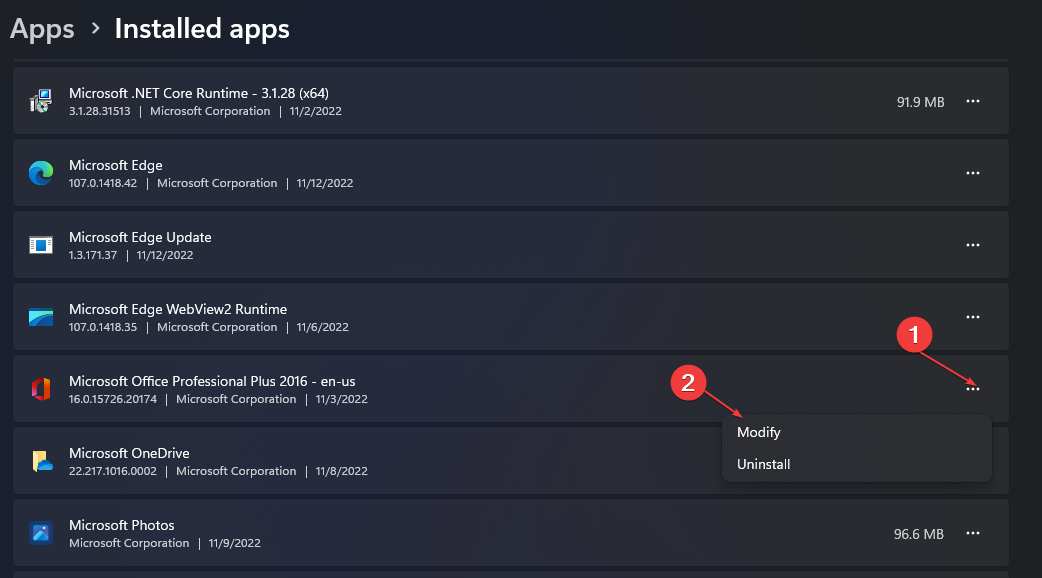This screenshot has width=1042, height=578.
Task: Click the Microsoft Office Professional Plus icon
Action: (41, 389)
